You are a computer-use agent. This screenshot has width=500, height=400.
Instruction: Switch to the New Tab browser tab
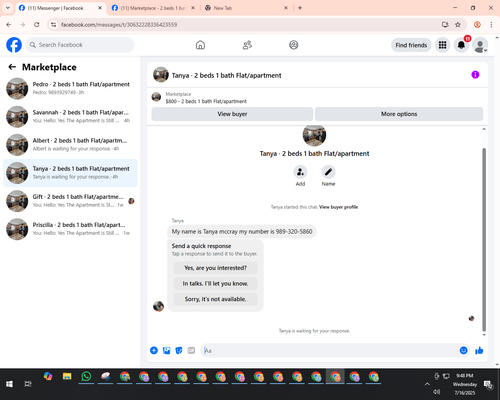pos(246,8)
